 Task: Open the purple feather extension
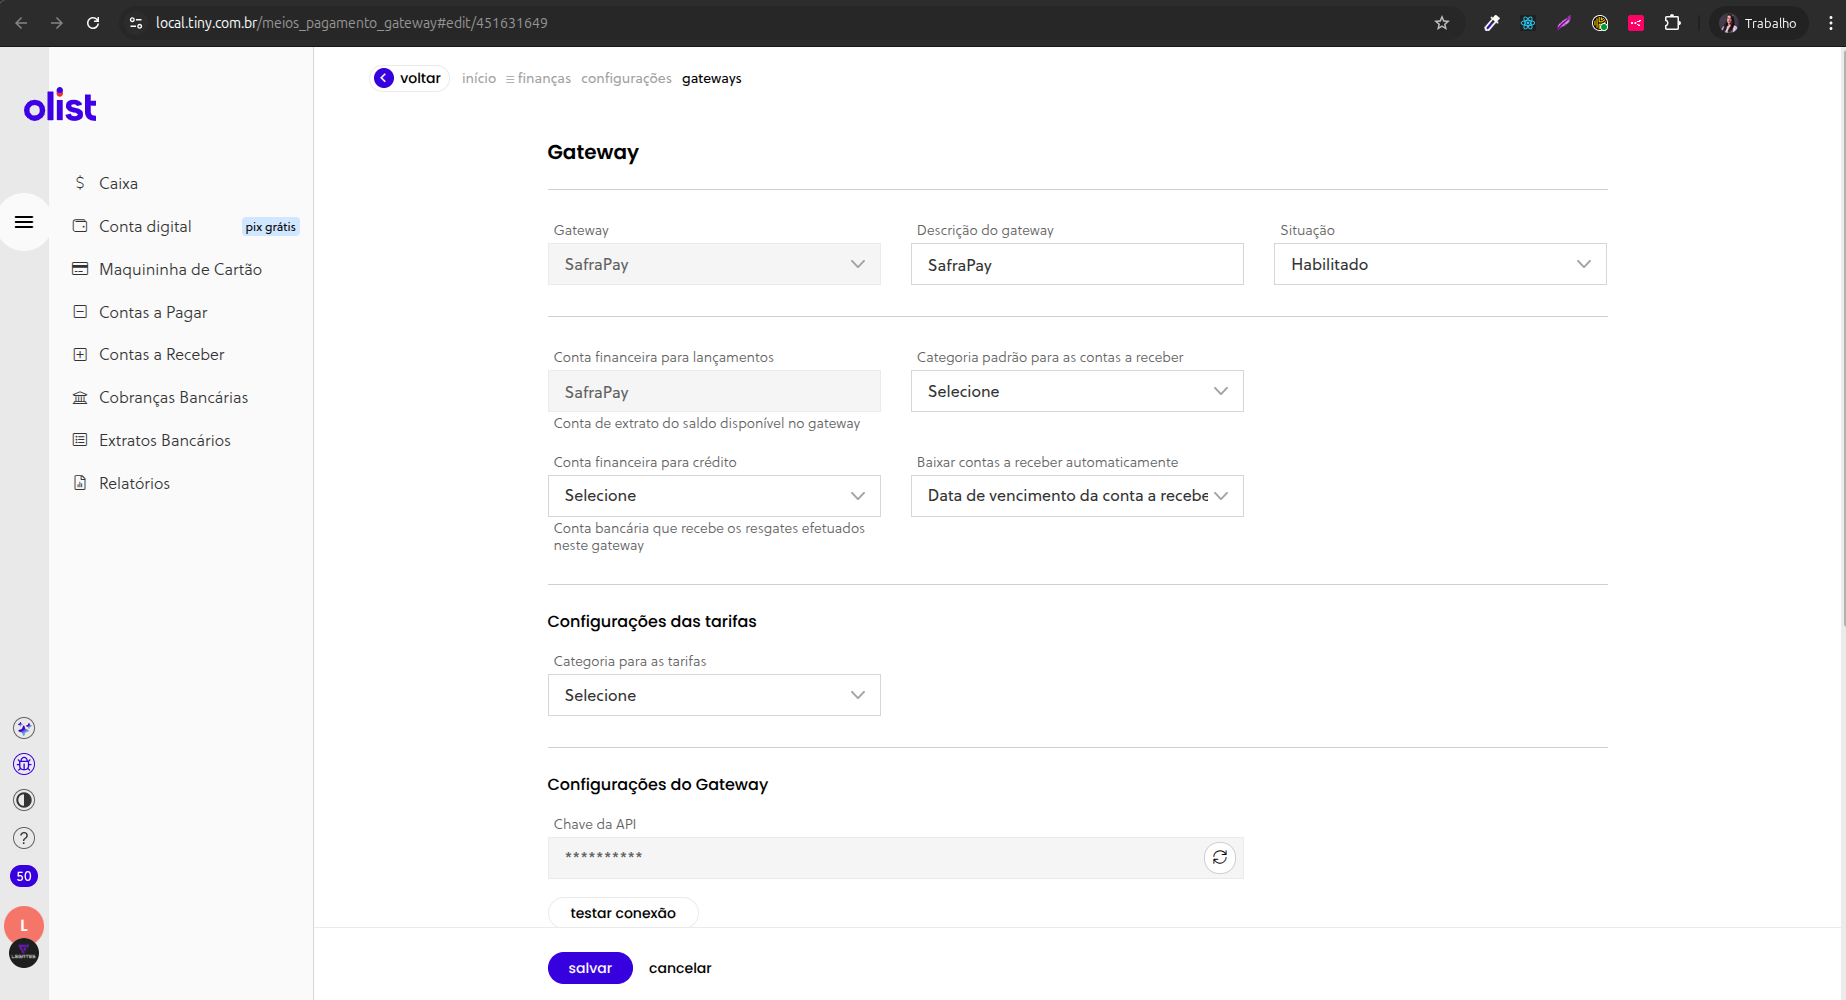(x=1564, y=23)
